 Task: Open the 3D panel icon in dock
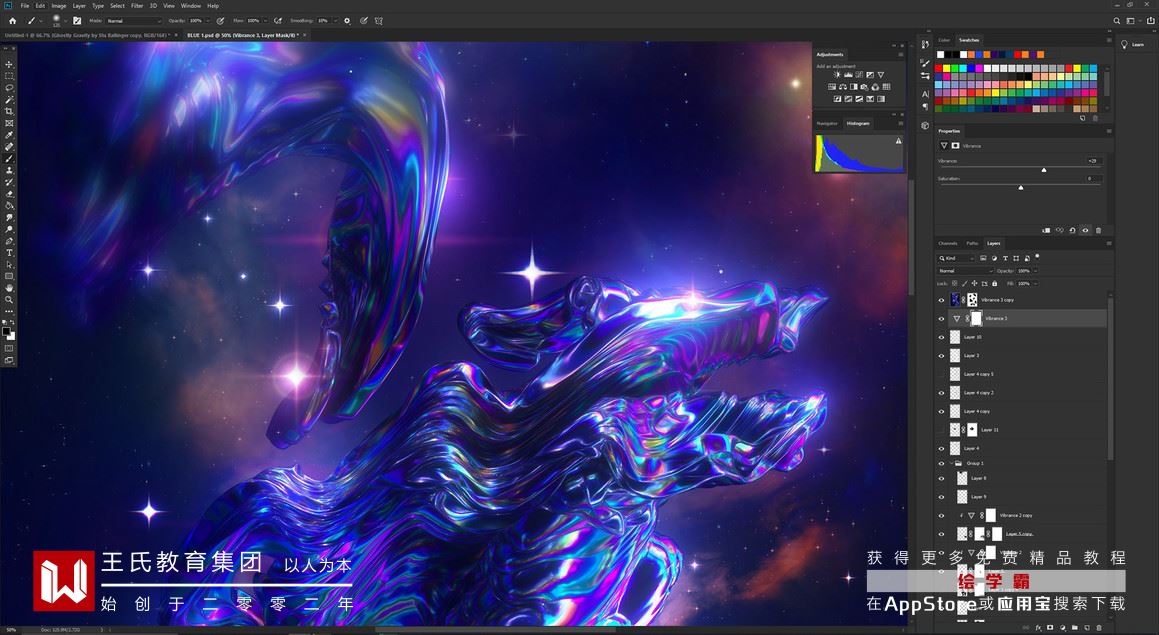[x=925, y=125]
